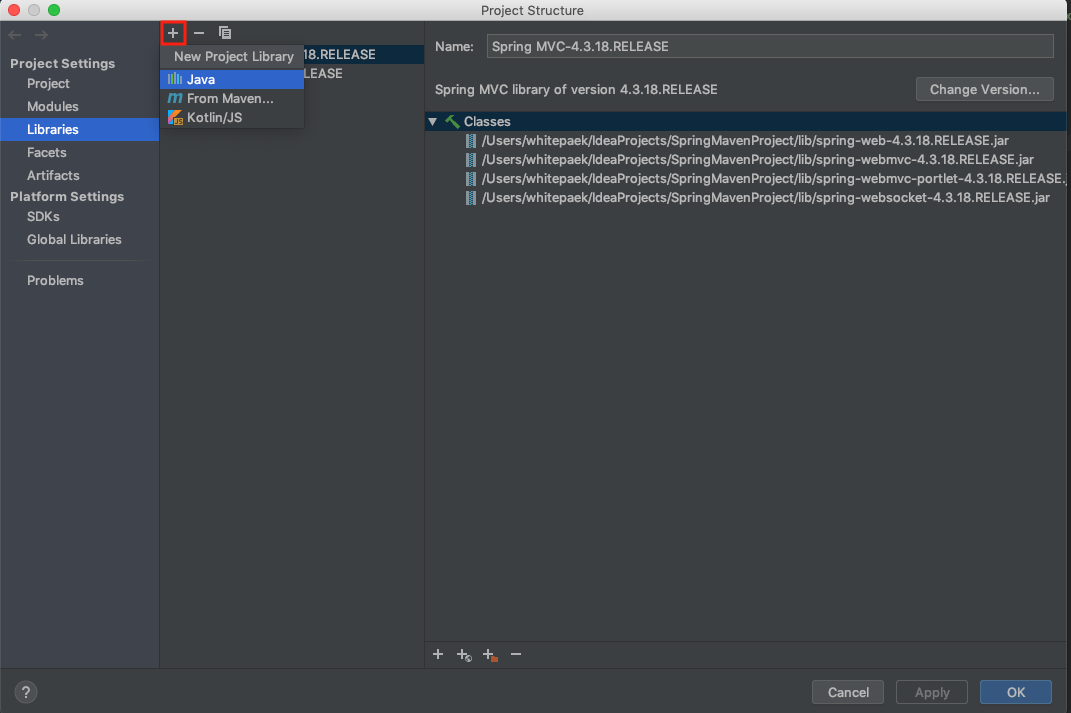Open Problems page in sidebar

[x=55, y=281]
